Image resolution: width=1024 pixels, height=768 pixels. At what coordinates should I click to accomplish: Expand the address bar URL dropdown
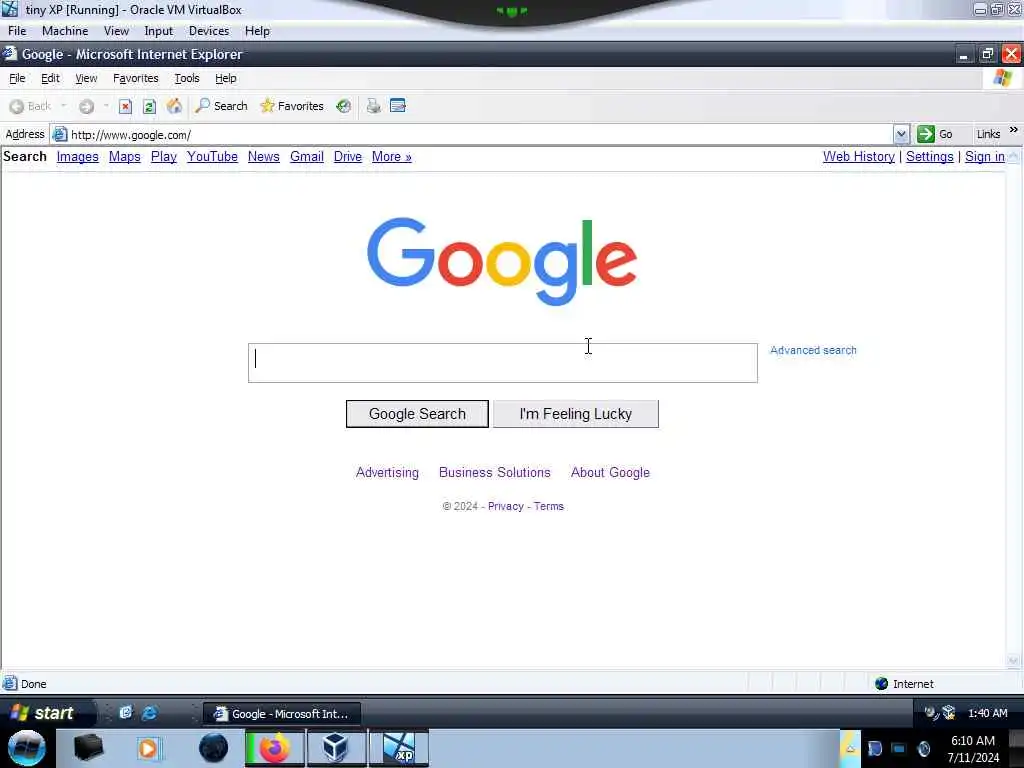pyautogui.click(x=901, y=135)
